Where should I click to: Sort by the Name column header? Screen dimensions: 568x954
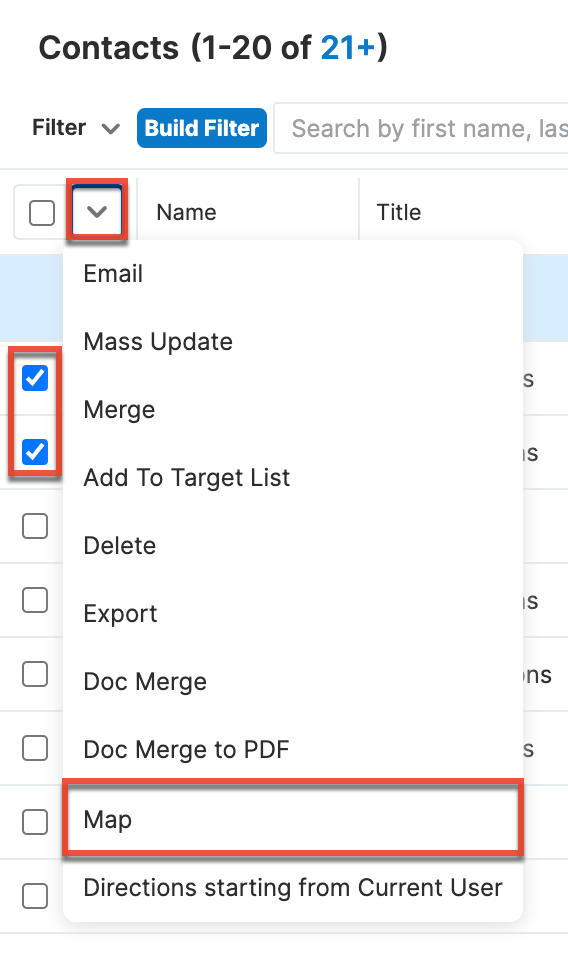[x=186, y=212]
